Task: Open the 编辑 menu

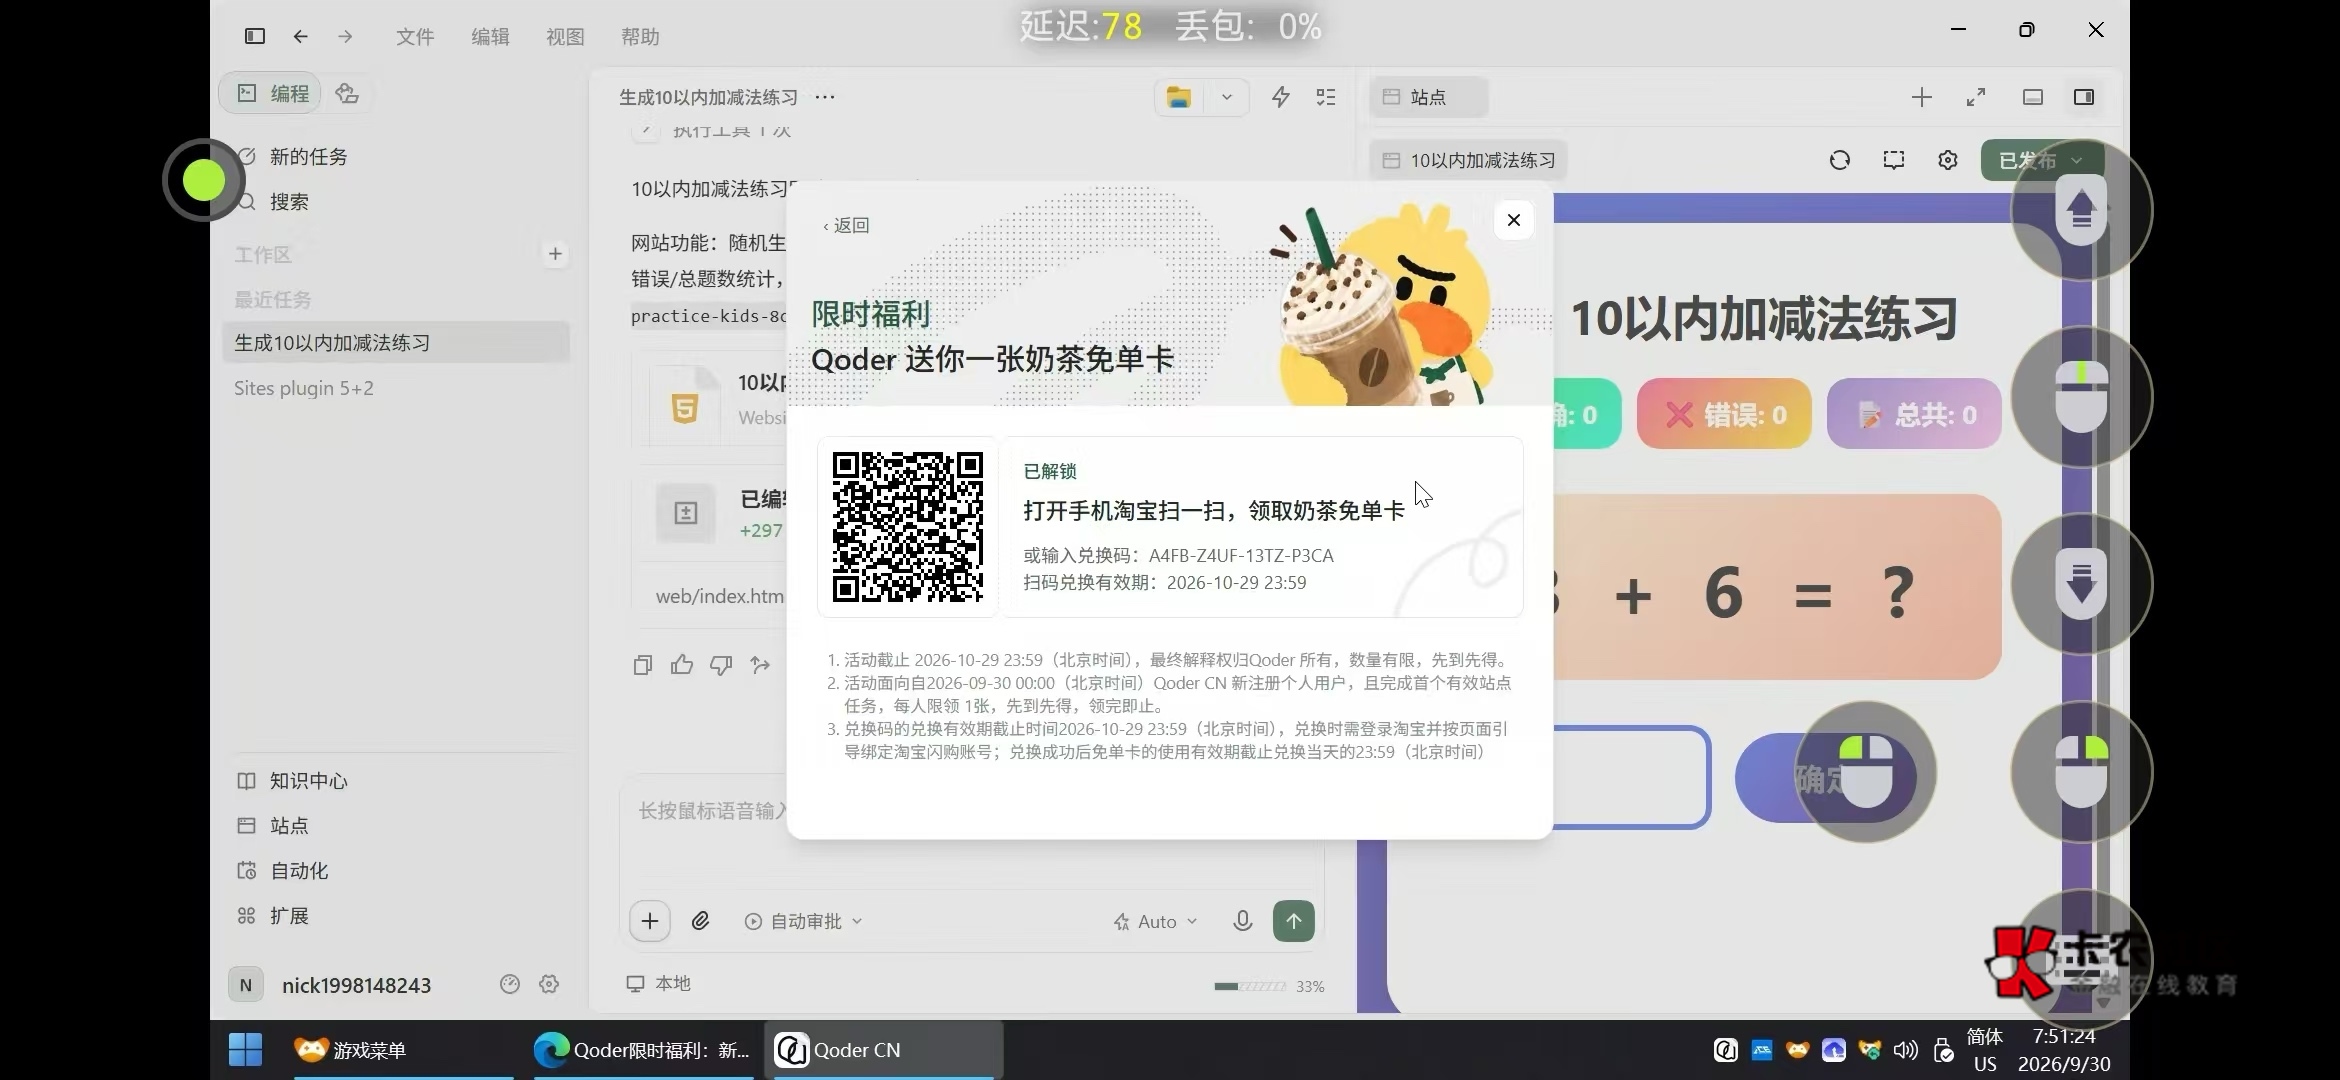Action: tap(490, 37)
